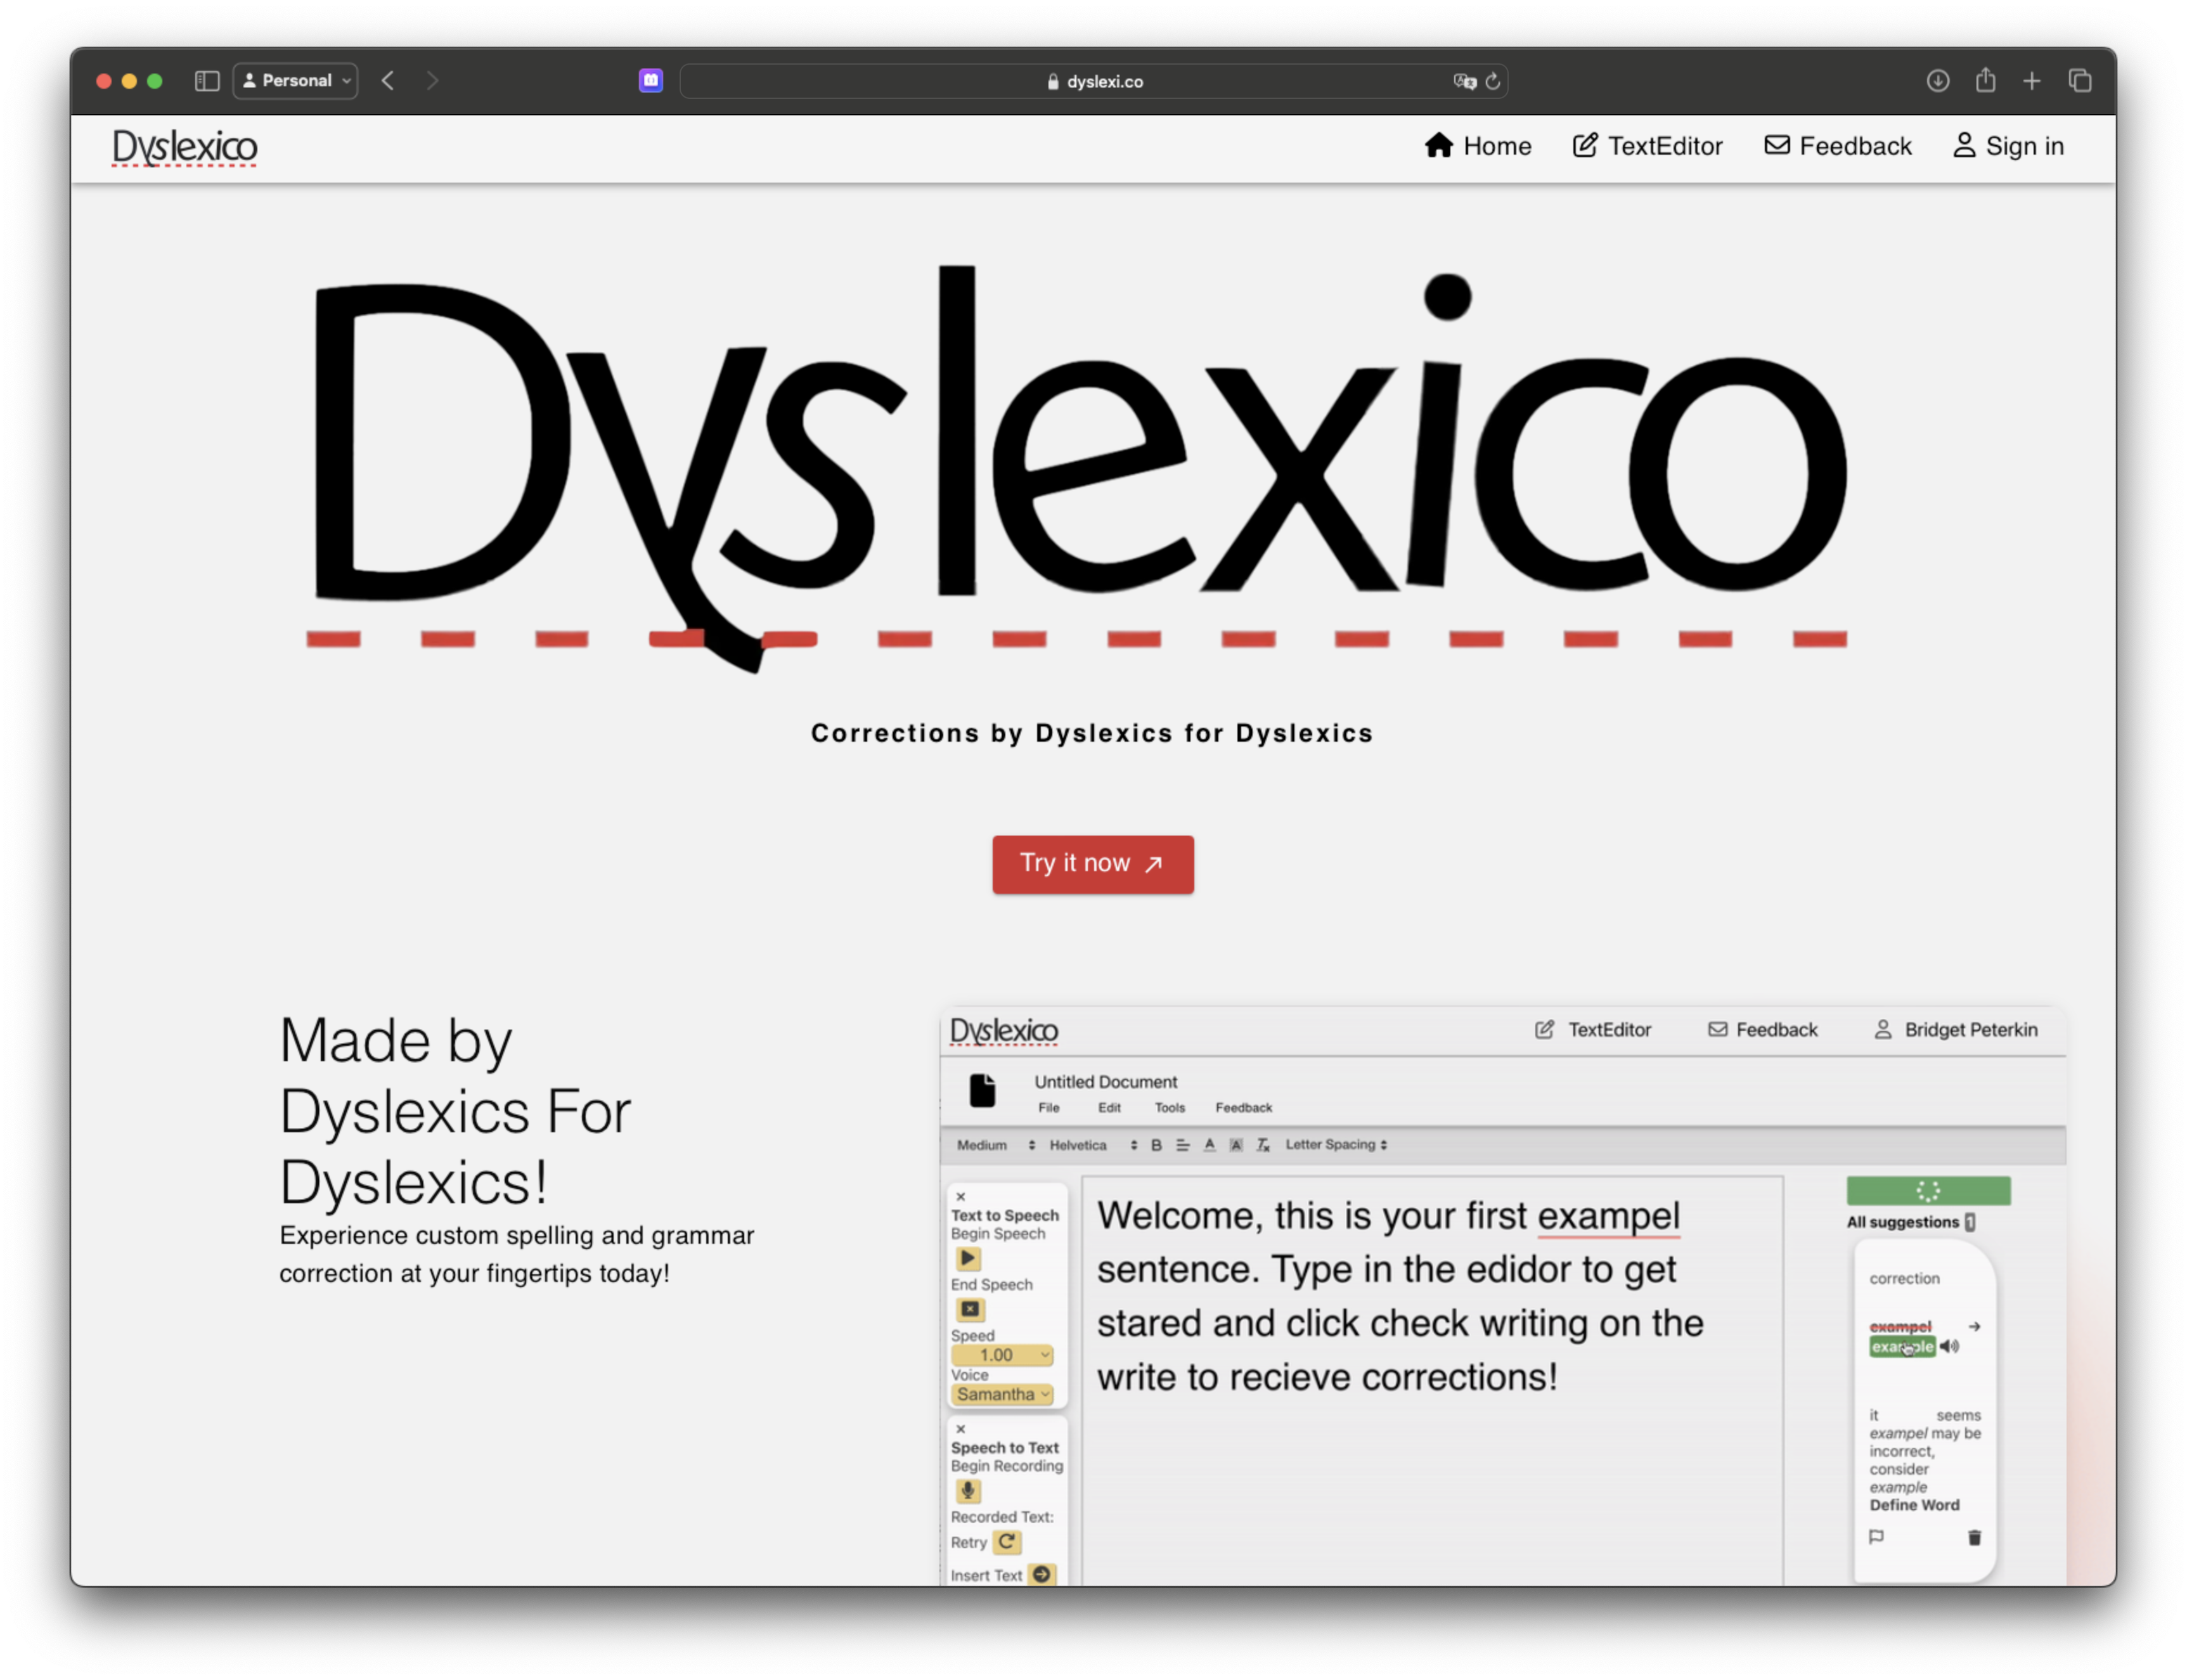The image size is (2187, 1680).
Task: Go to Home in the top navigation
Action: (1478, 146)
